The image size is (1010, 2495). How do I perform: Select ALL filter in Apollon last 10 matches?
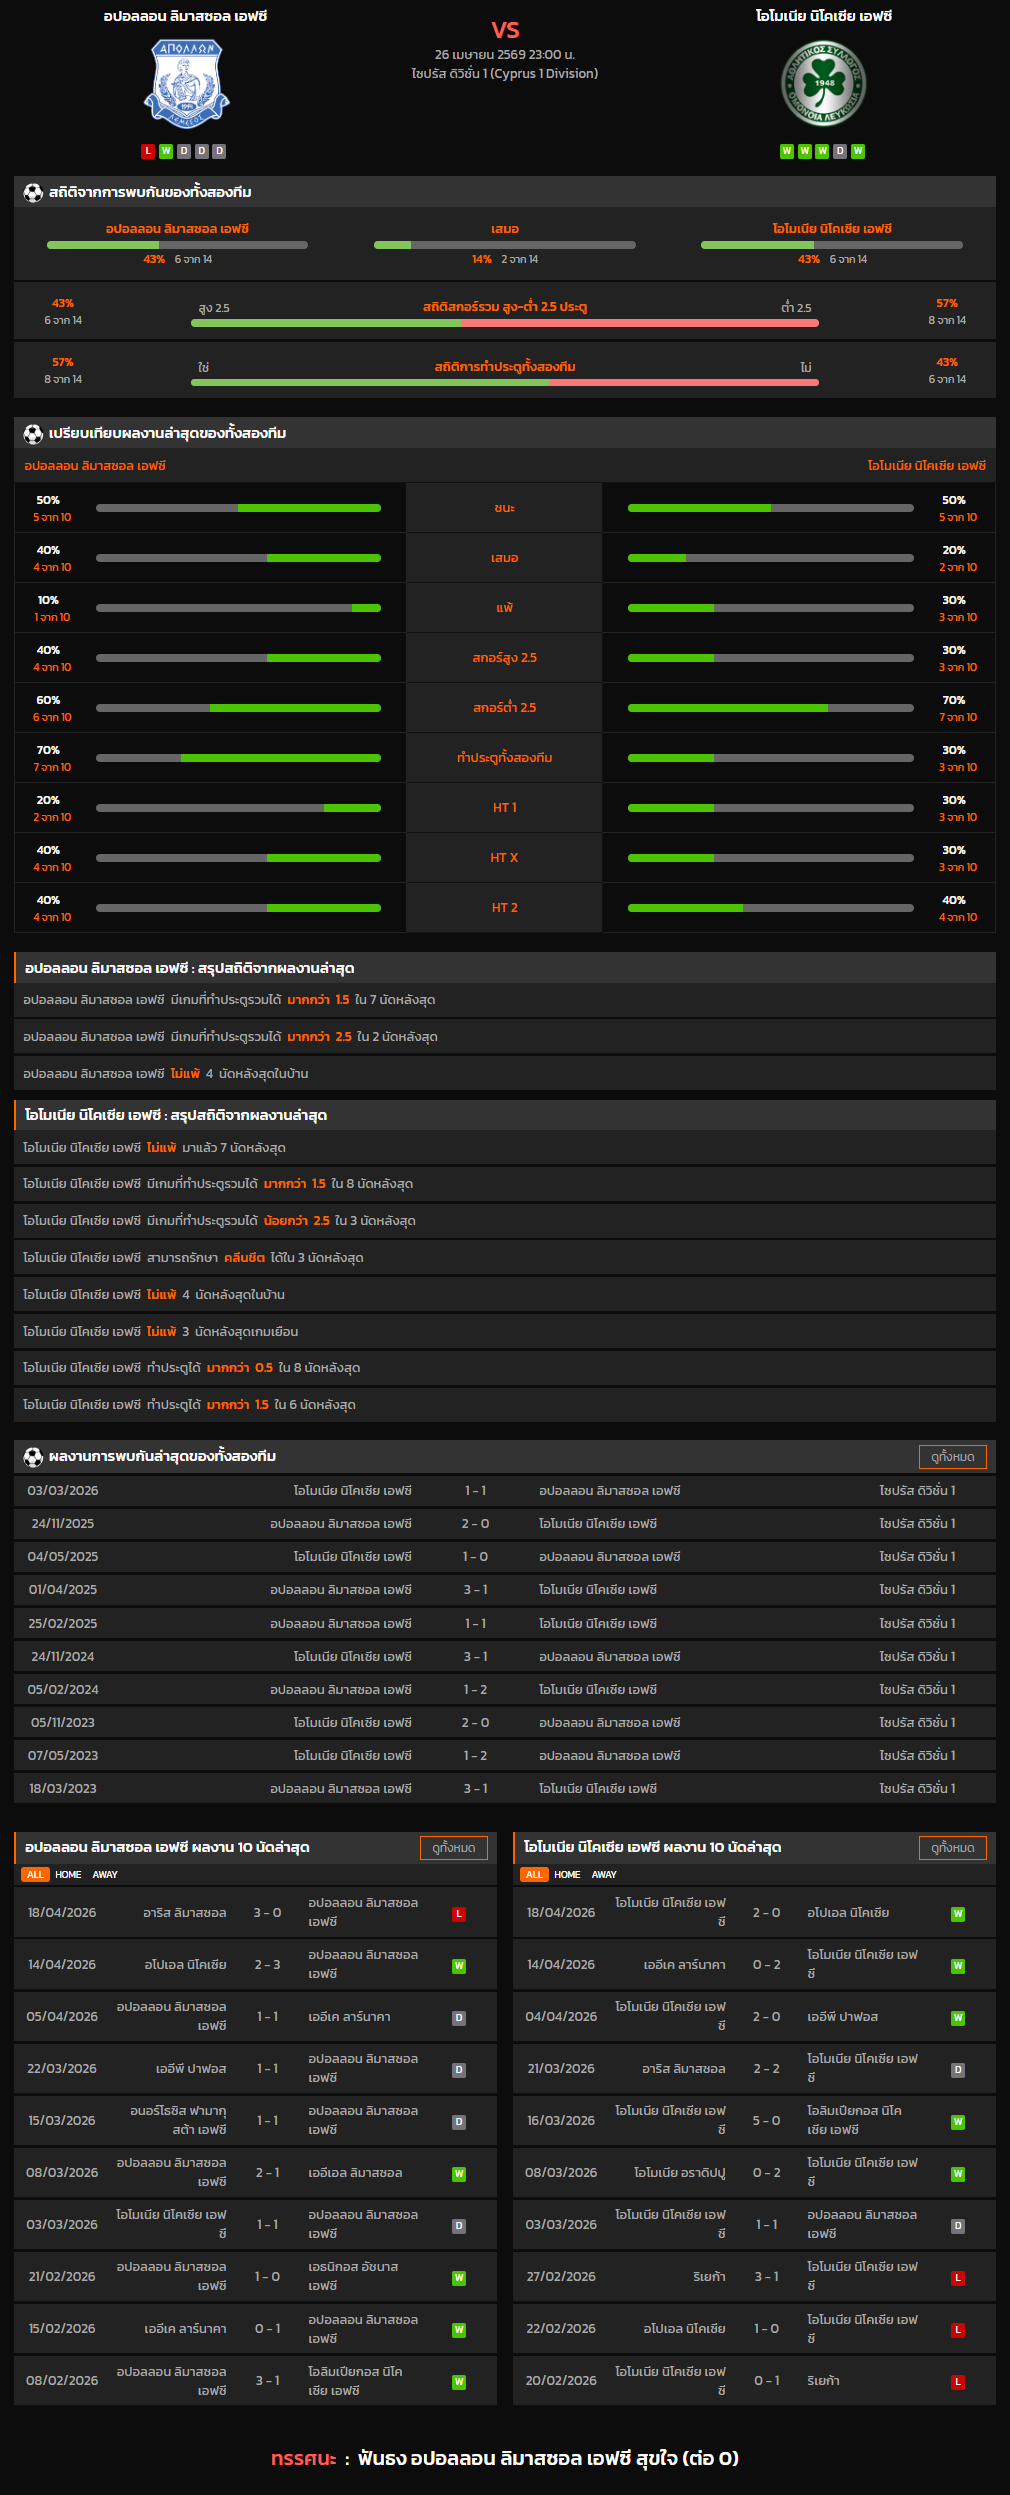tap(35, 1874)
